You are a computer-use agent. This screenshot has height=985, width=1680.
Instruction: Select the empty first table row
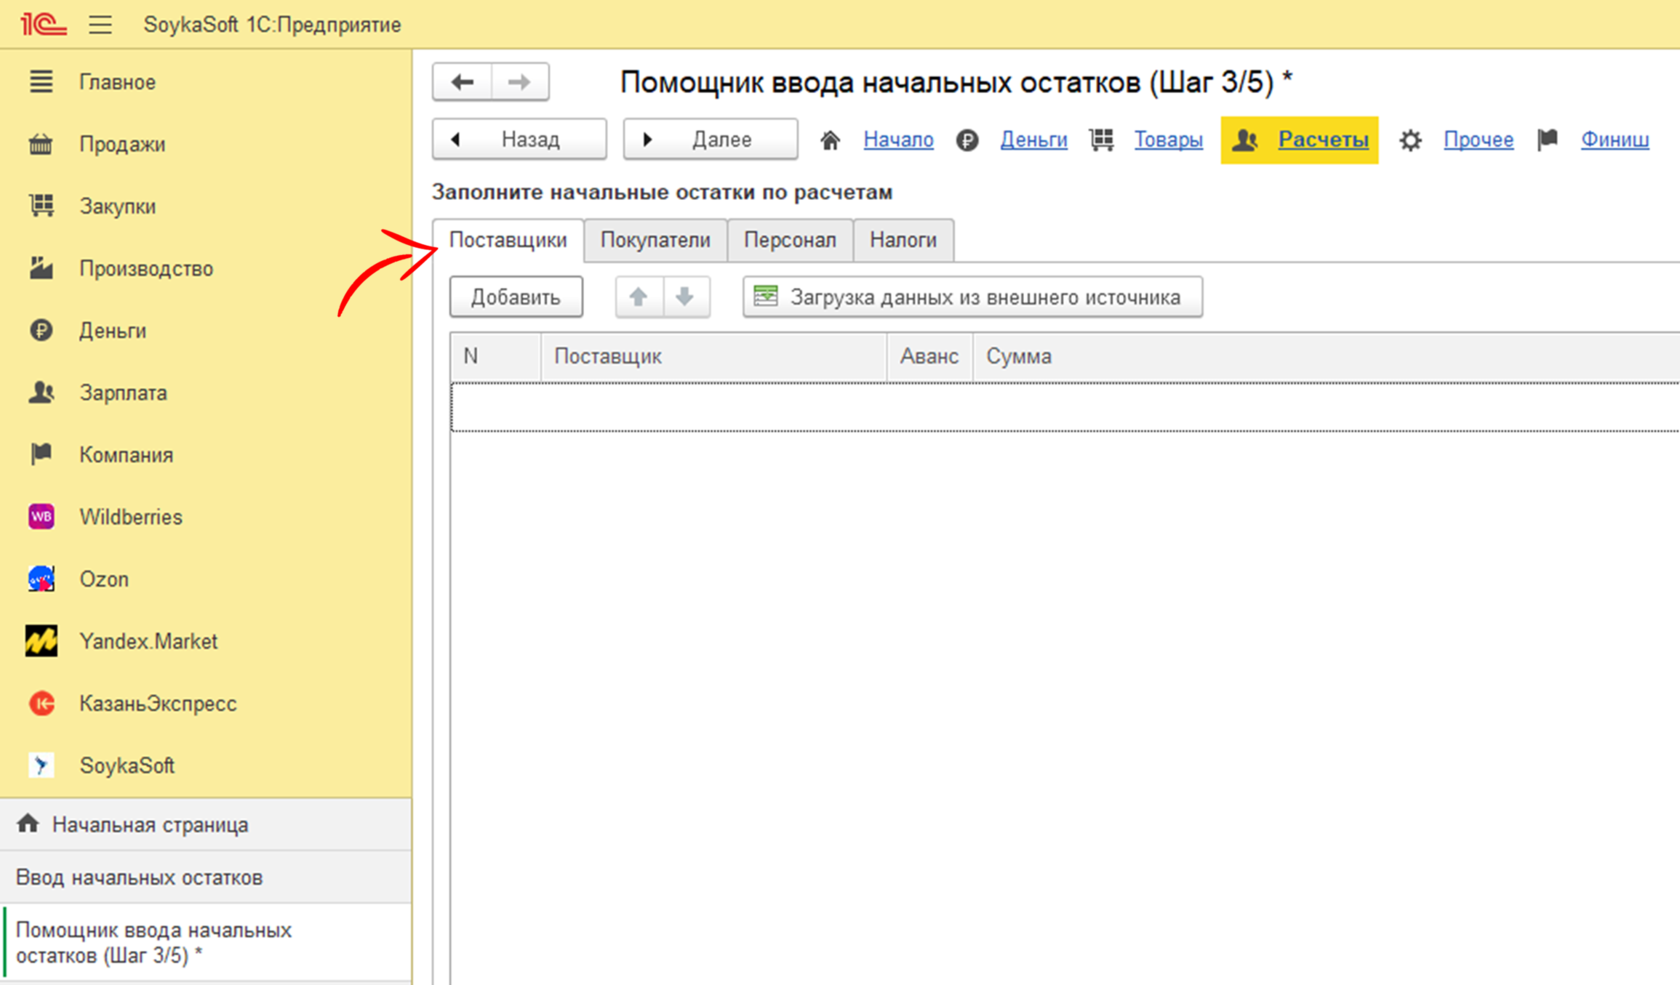click(x=1065, y=407)
